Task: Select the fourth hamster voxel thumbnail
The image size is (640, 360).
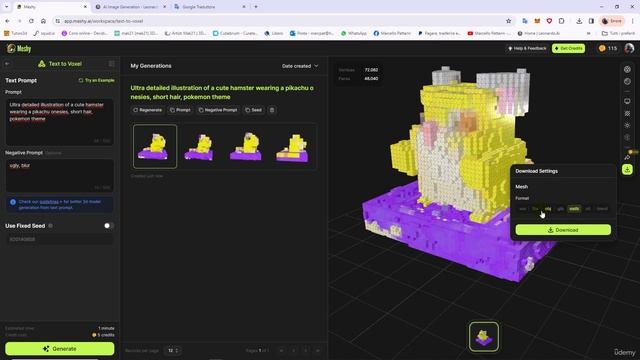Action: (x=292, y=147)
